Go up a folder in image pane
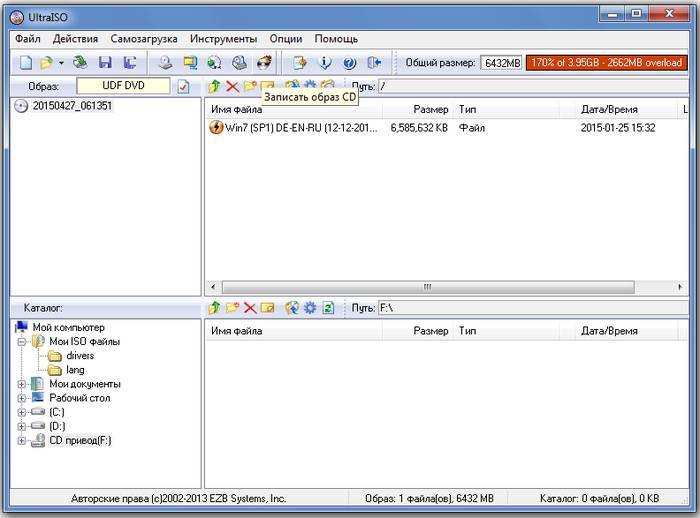Viewport: 700px width, 518px height. coord(214,87)
